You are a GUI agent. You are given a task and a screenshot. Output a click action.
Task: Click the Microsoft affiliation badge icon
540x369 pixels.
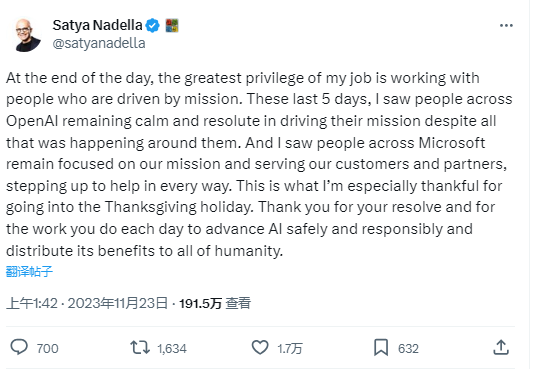pos(172,25)
